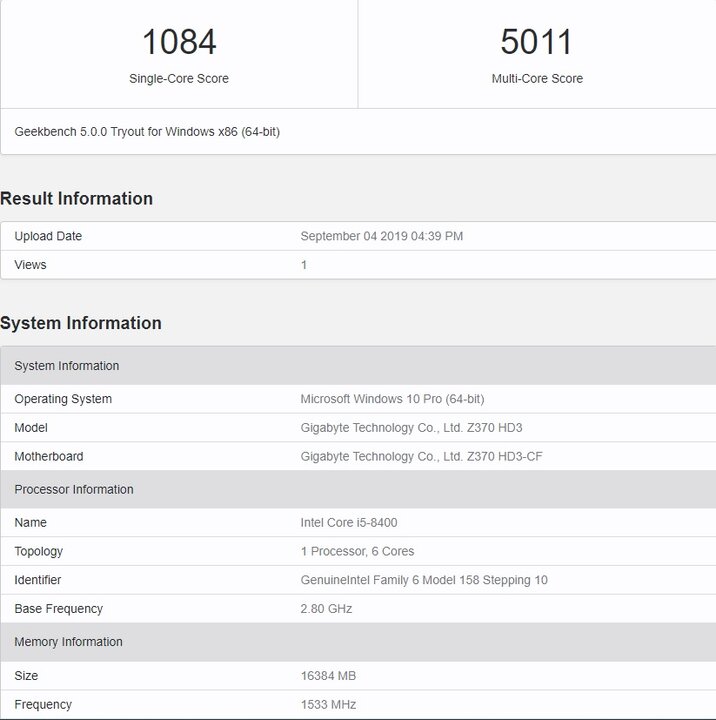Click the Model row label
The image size is (716, 720).
tap(31, 428)
